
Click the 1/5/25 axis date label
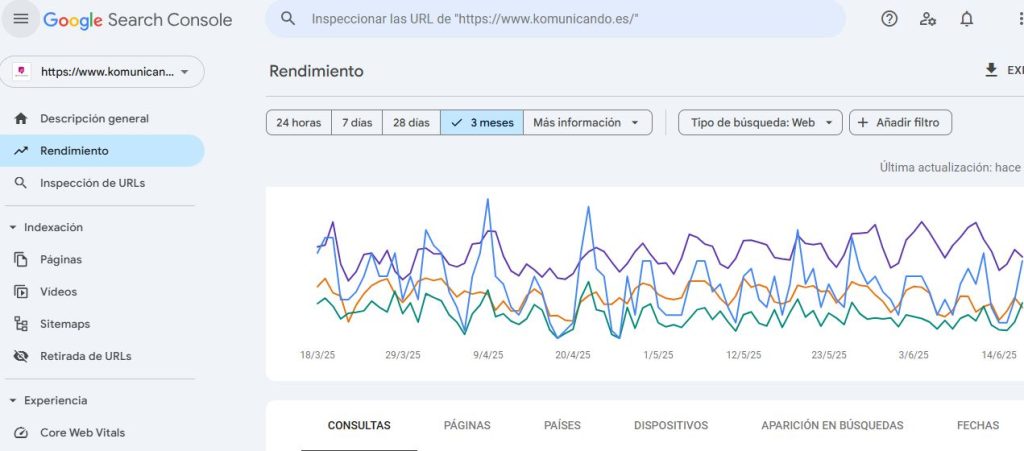[658, 355]
